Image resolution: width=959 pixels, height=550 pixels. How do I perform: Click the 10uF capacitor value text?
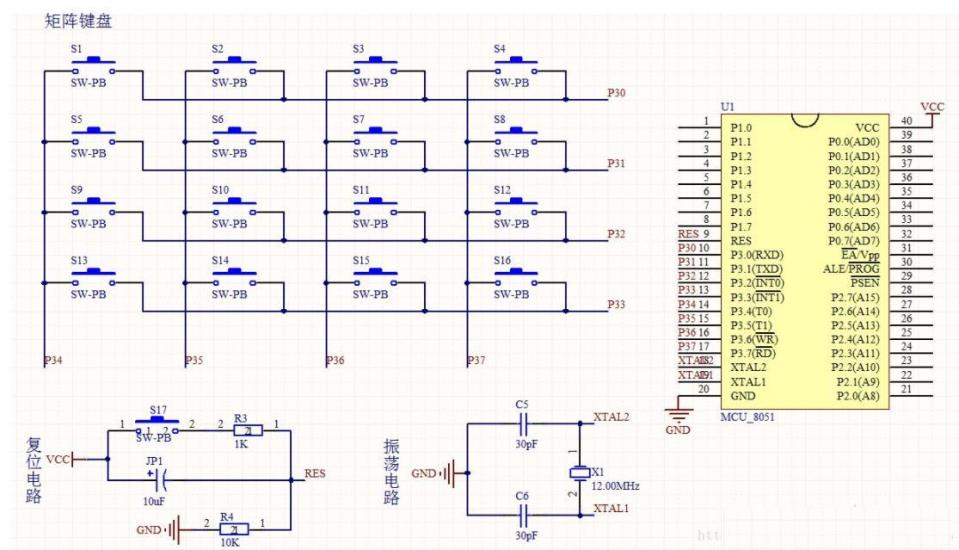tap(154, 501)
